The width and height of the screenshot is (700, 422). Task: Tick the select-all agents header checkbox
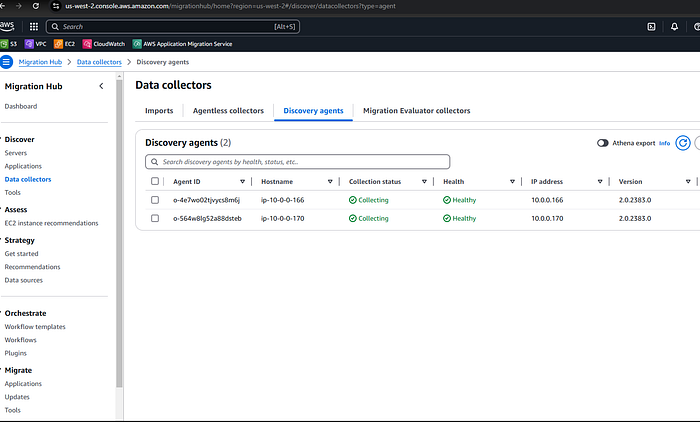click(155, 181)
